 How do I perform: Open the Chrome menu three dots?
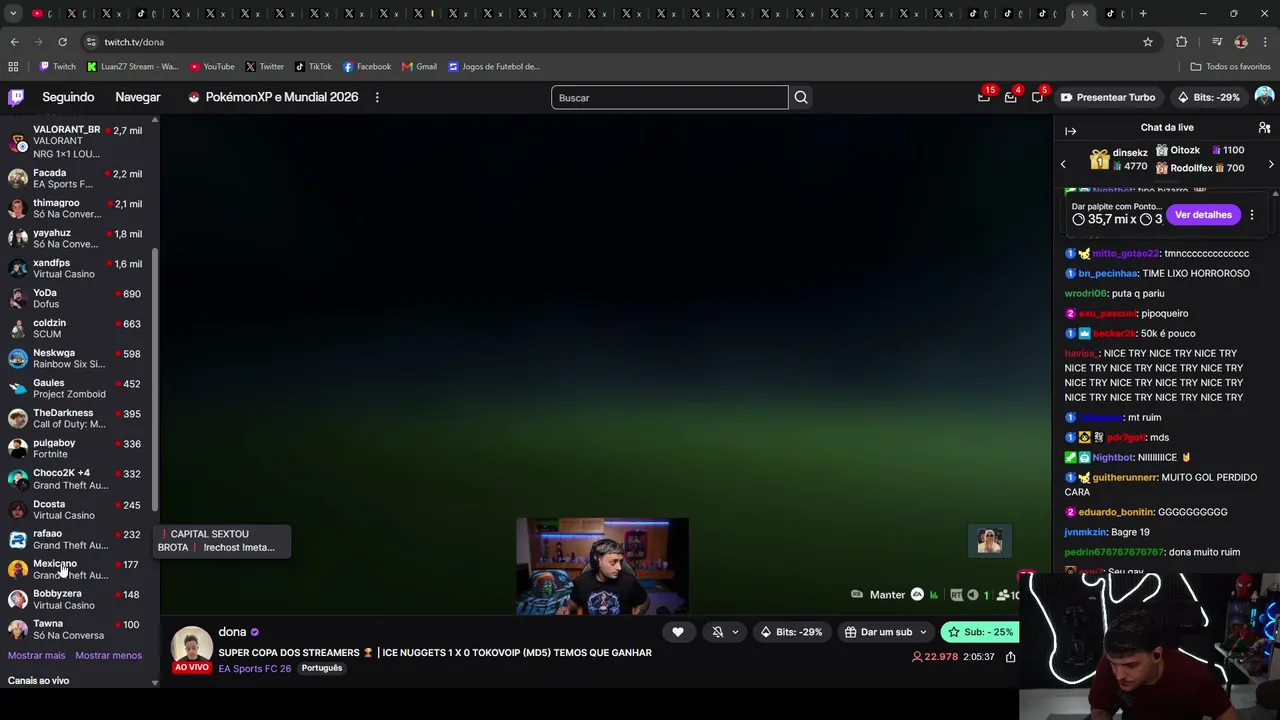coord(1266,42)
